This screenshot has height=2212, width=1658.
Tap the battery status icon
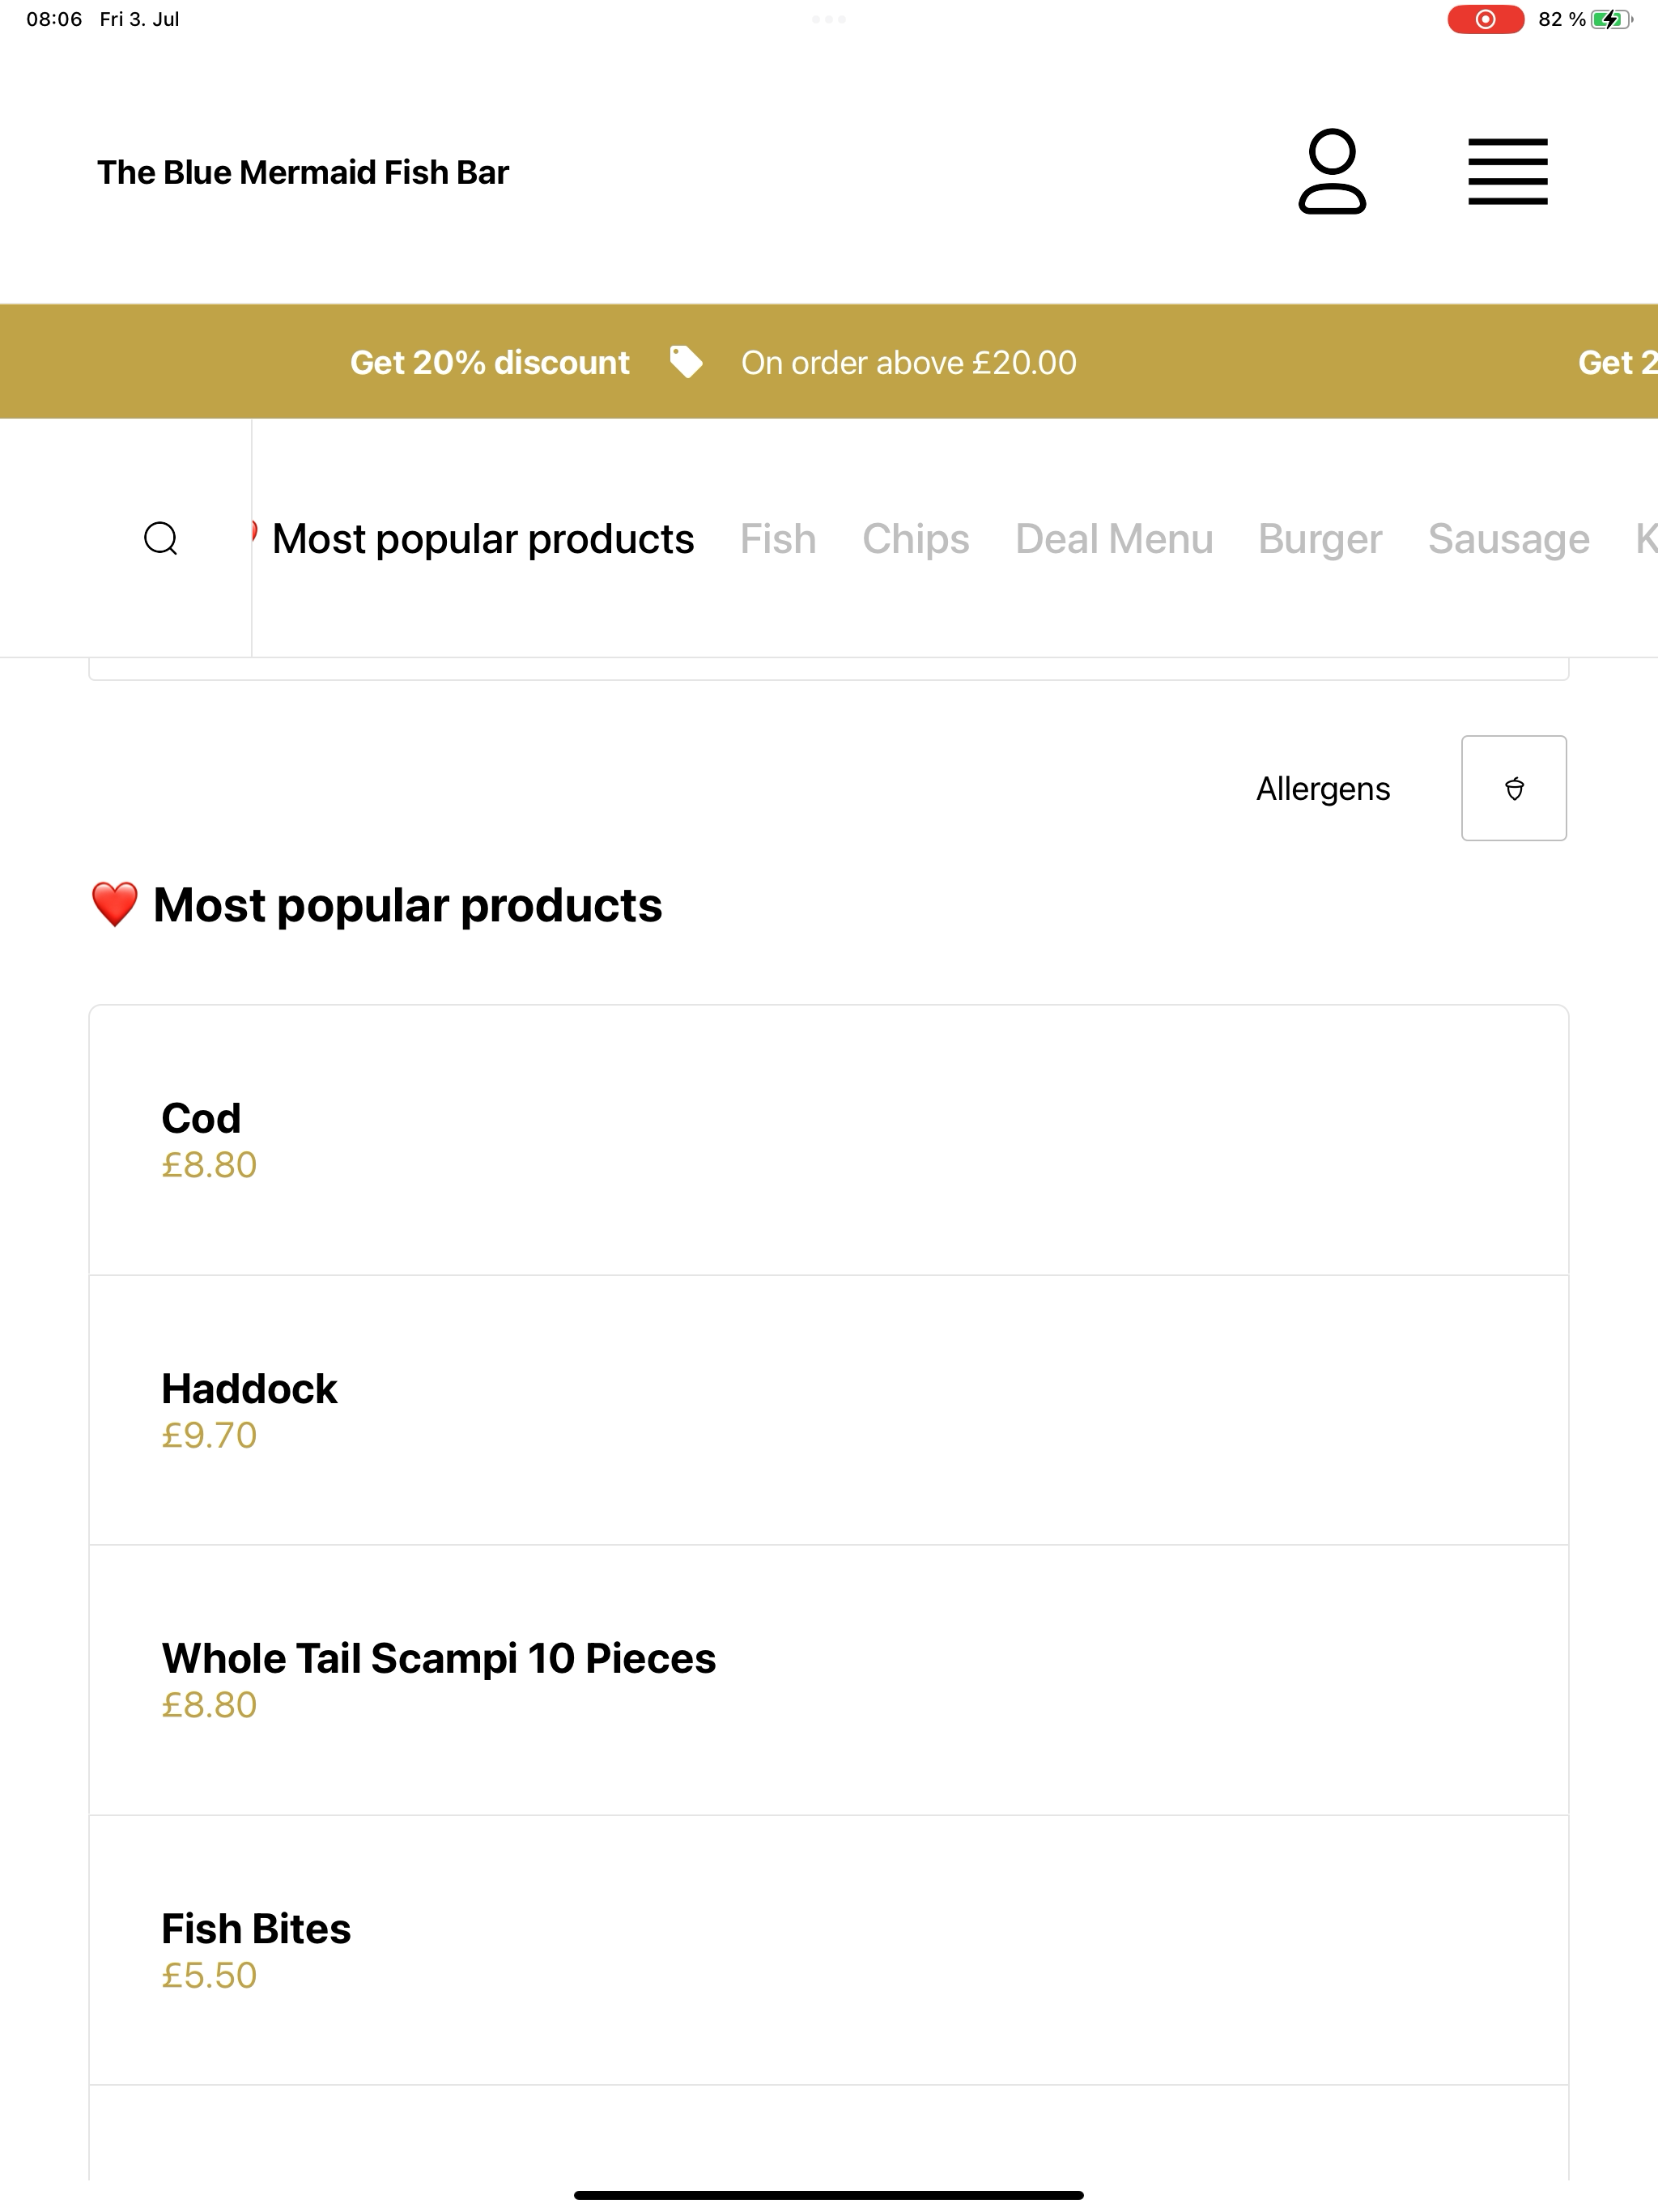1612,19
